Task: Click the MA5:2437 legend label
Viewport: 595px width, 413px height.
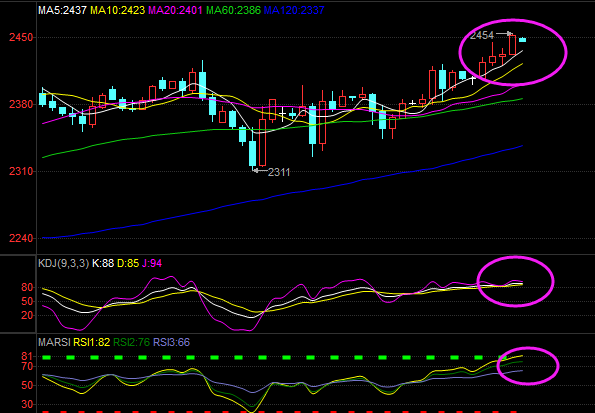Action: (62, 10)
